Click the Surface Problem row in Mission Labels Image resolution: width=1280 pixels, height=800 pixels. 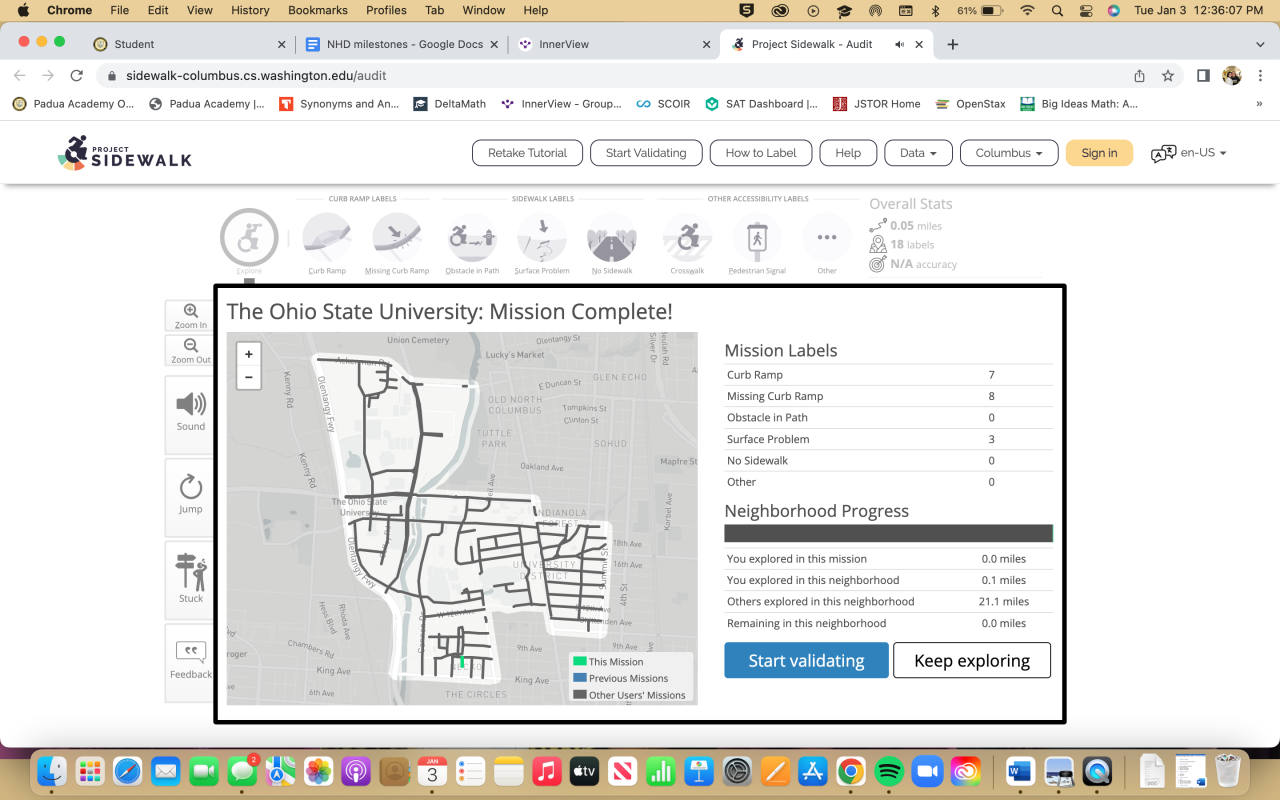tap(888, 439)
